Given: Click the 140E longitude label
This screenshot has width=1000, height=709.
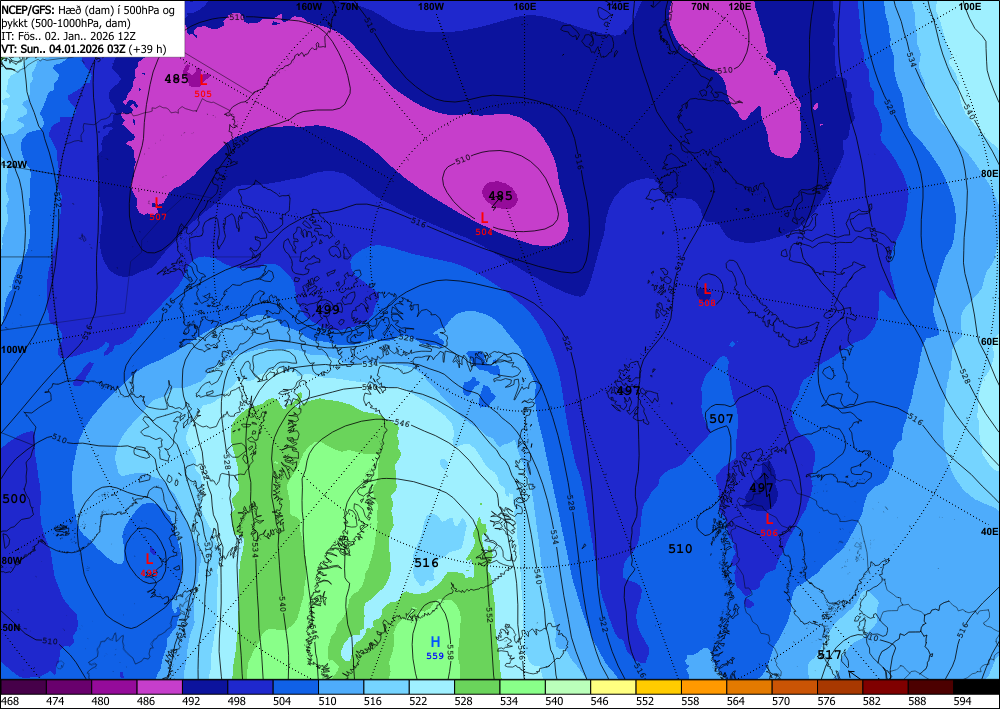Looking at the screenshot, I should [x=617, y=6].
